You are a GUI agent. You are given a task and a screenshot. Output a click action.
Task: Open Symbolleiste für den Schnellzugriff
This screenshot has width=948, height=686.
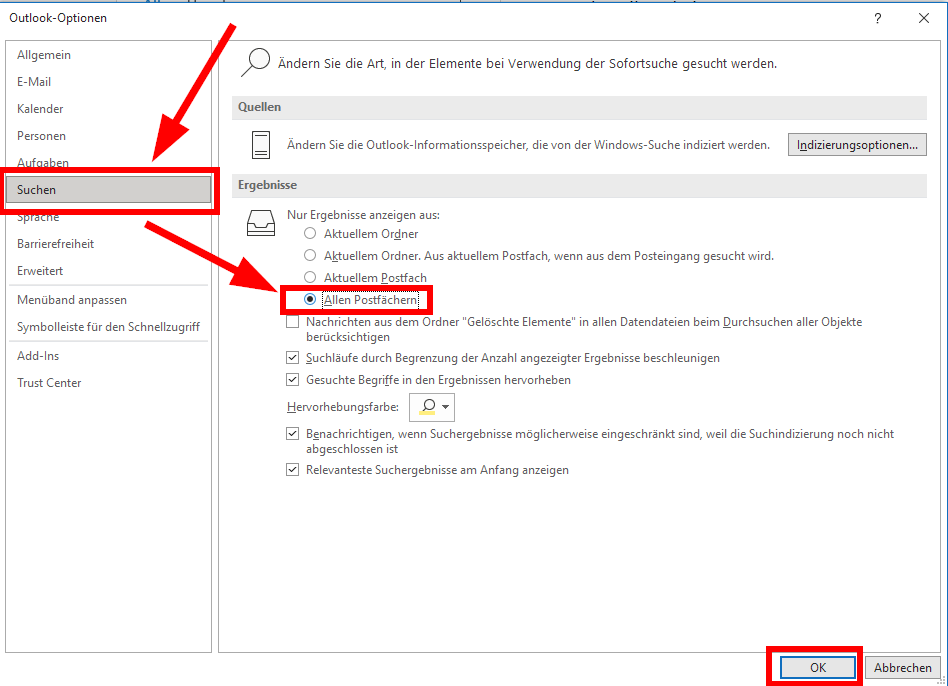(x=108, y=327)
